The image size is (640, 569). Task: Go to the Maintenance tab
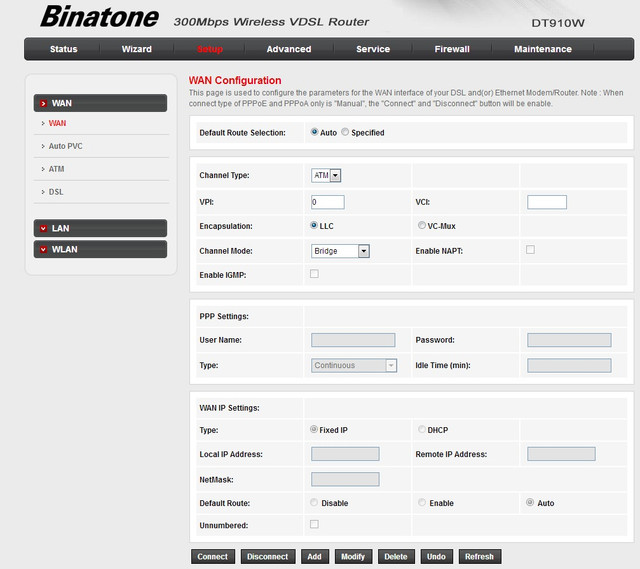pos(543,49)
